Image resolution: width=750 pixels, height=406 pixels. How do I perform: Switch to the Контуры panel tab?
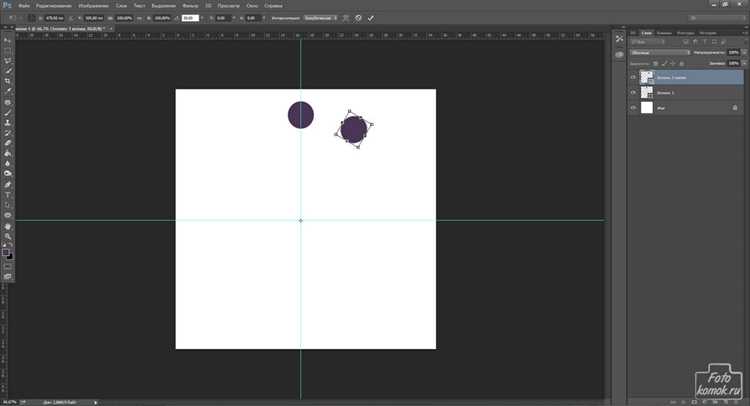click(x=685, y=33)
